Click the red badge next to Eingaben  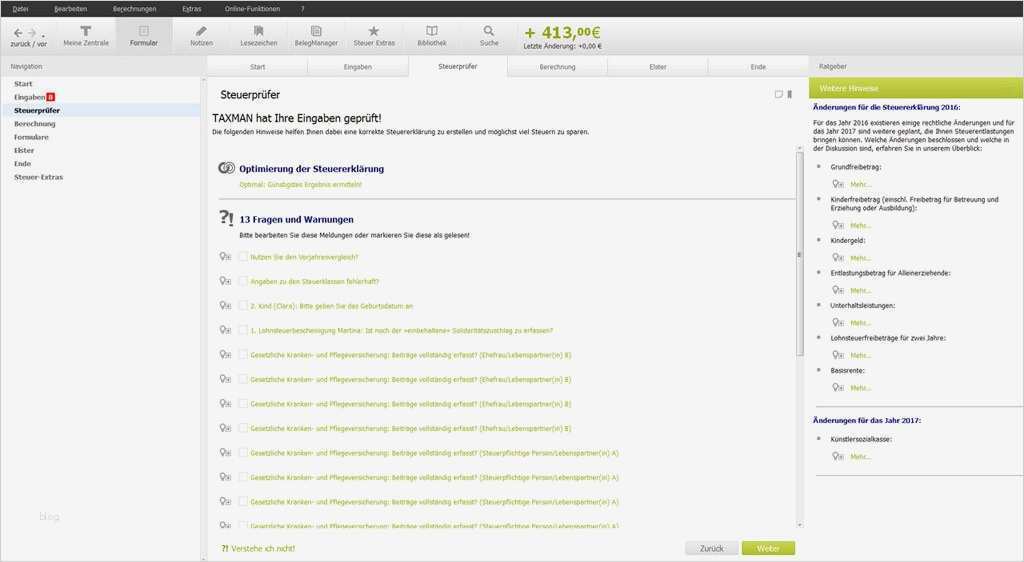(x=50, y=97)
